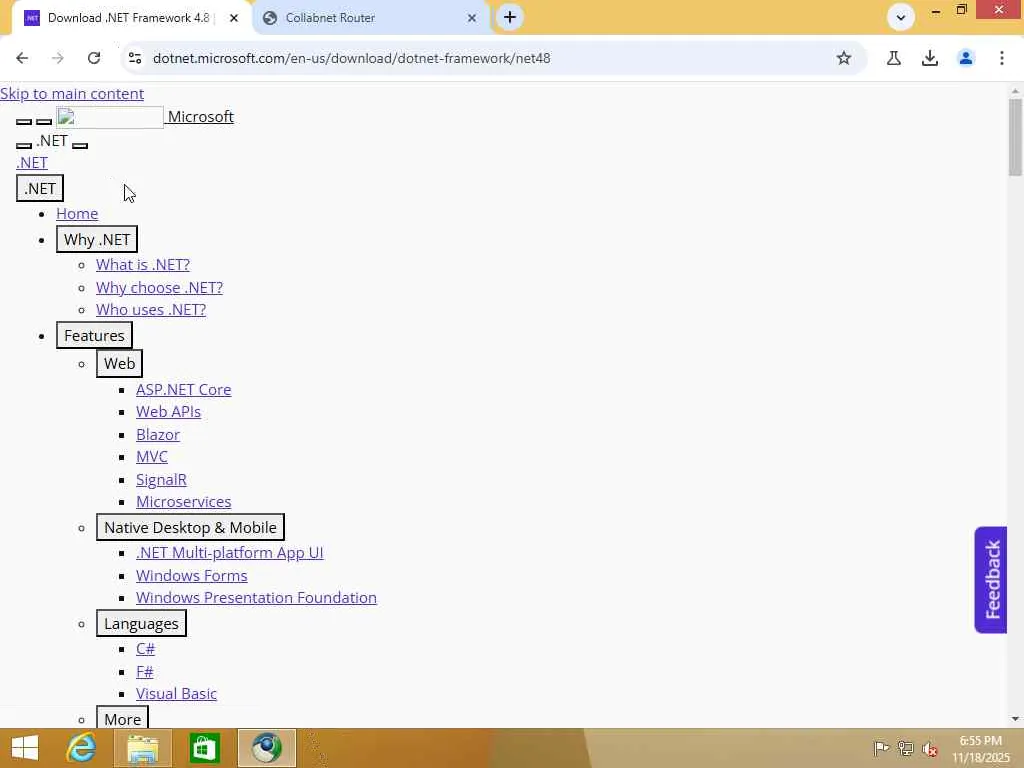1024x768 pixels.
Task: Open the Home link
Action: (77, 214)
